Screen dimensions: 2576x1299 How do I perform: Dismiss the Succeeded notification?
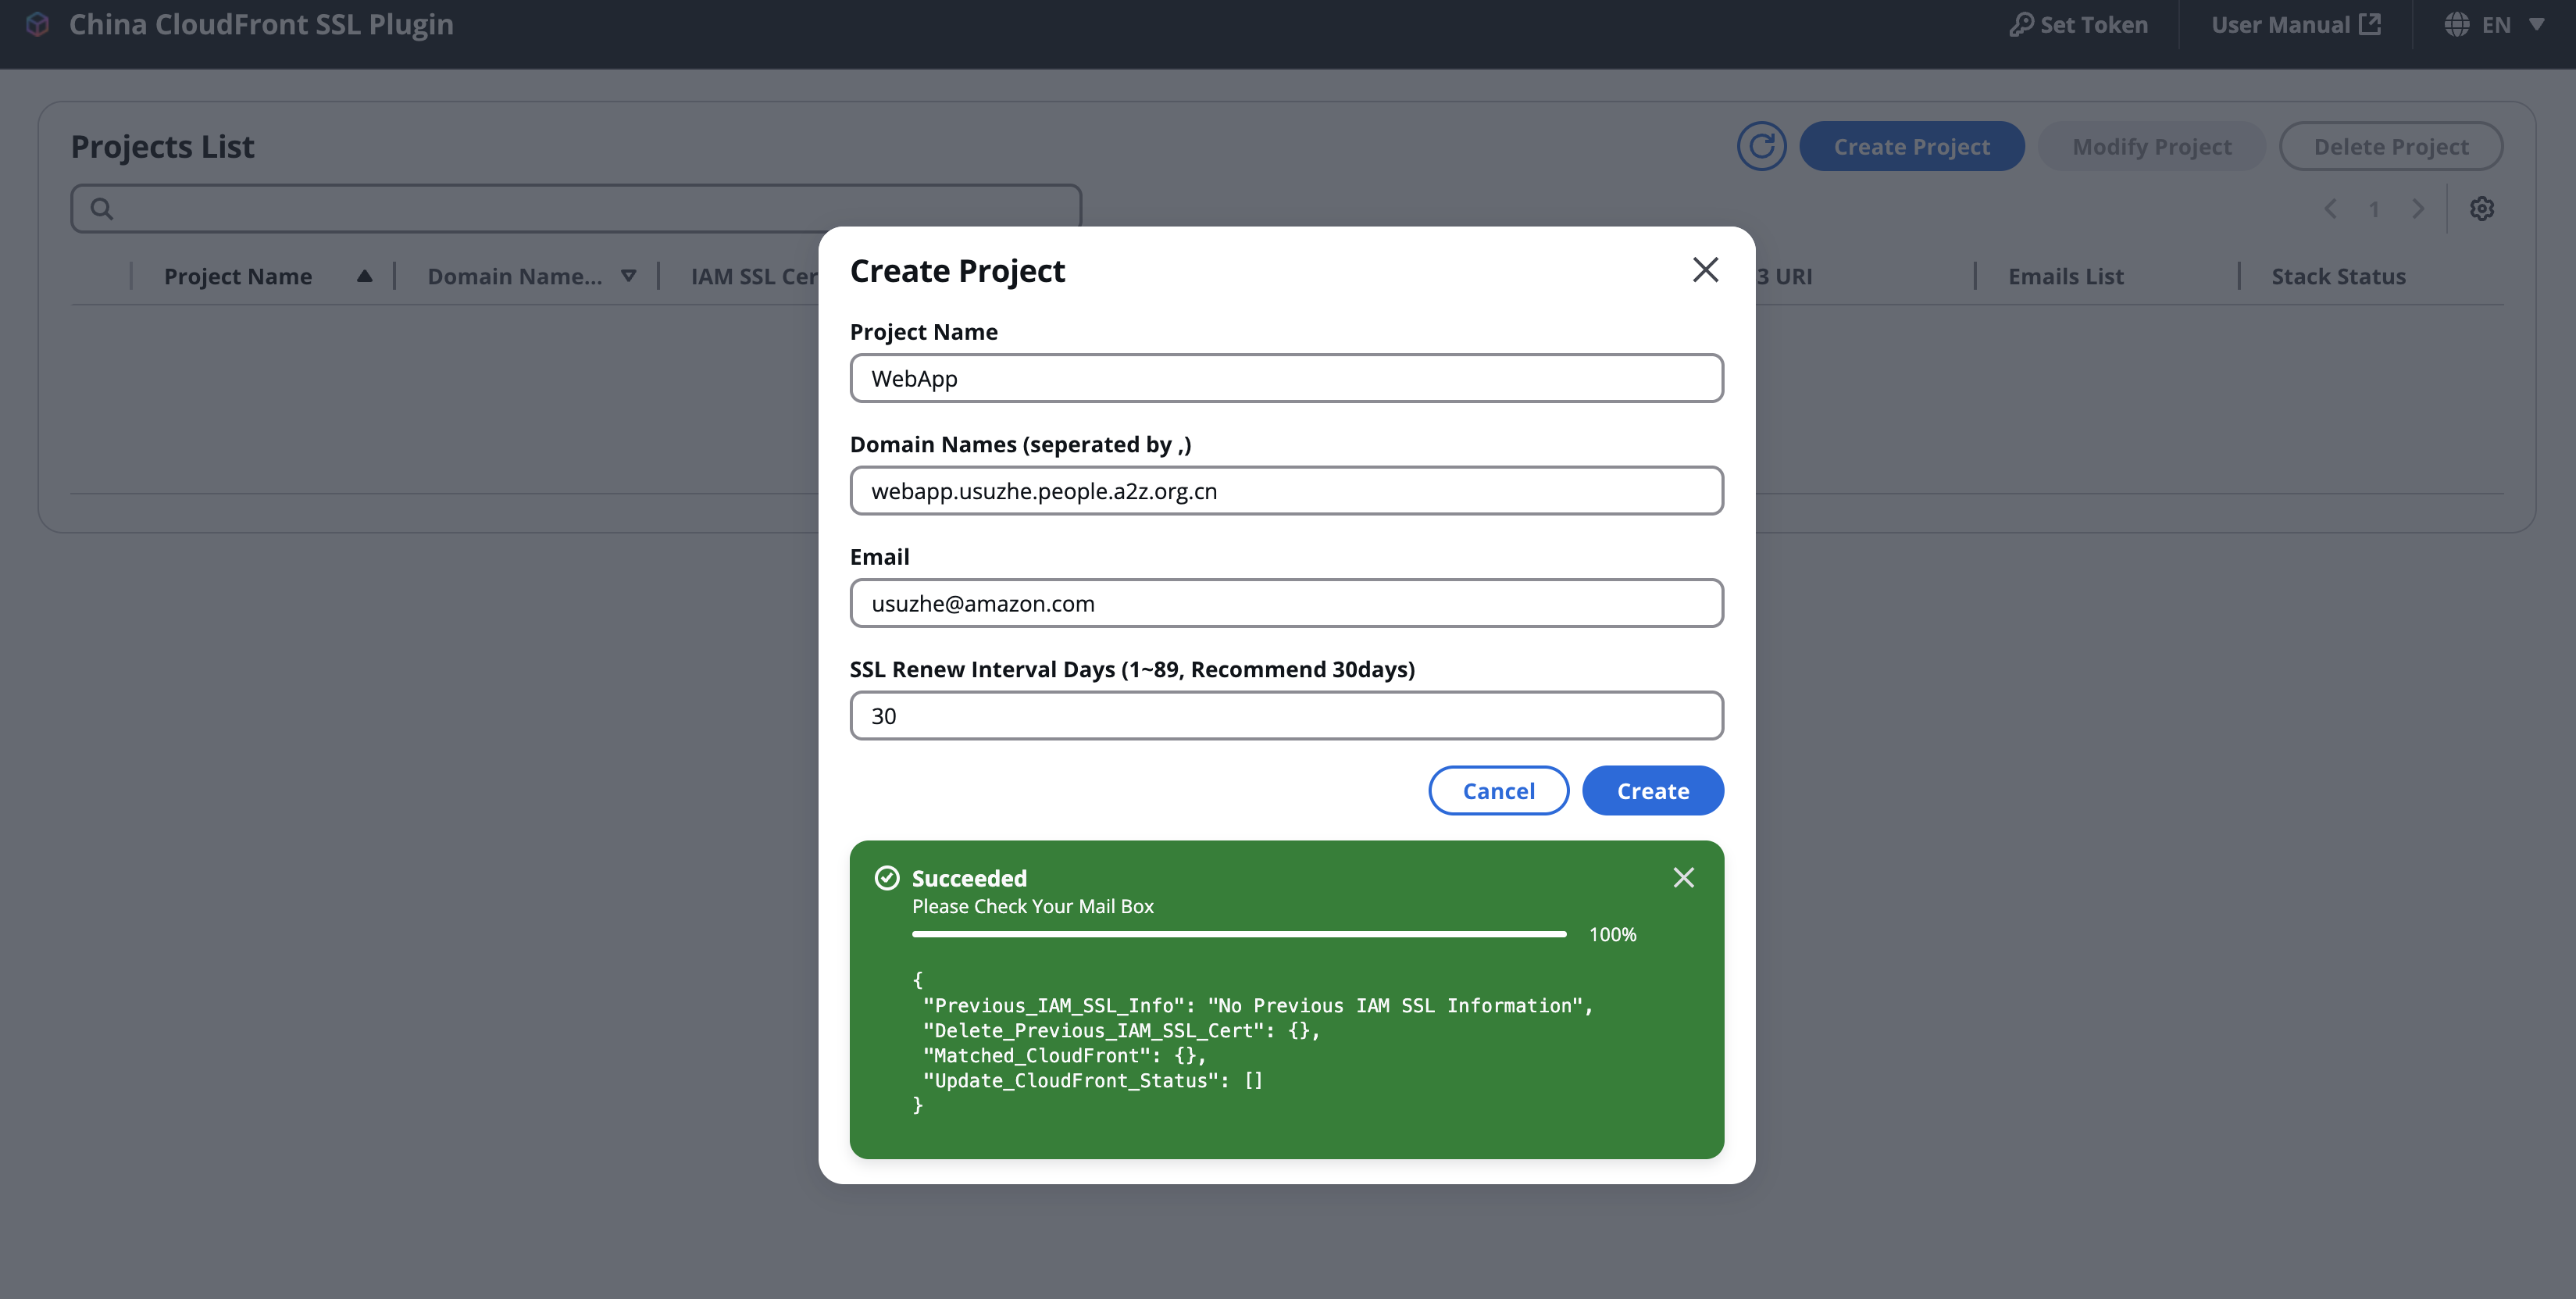pos(1683,877)
